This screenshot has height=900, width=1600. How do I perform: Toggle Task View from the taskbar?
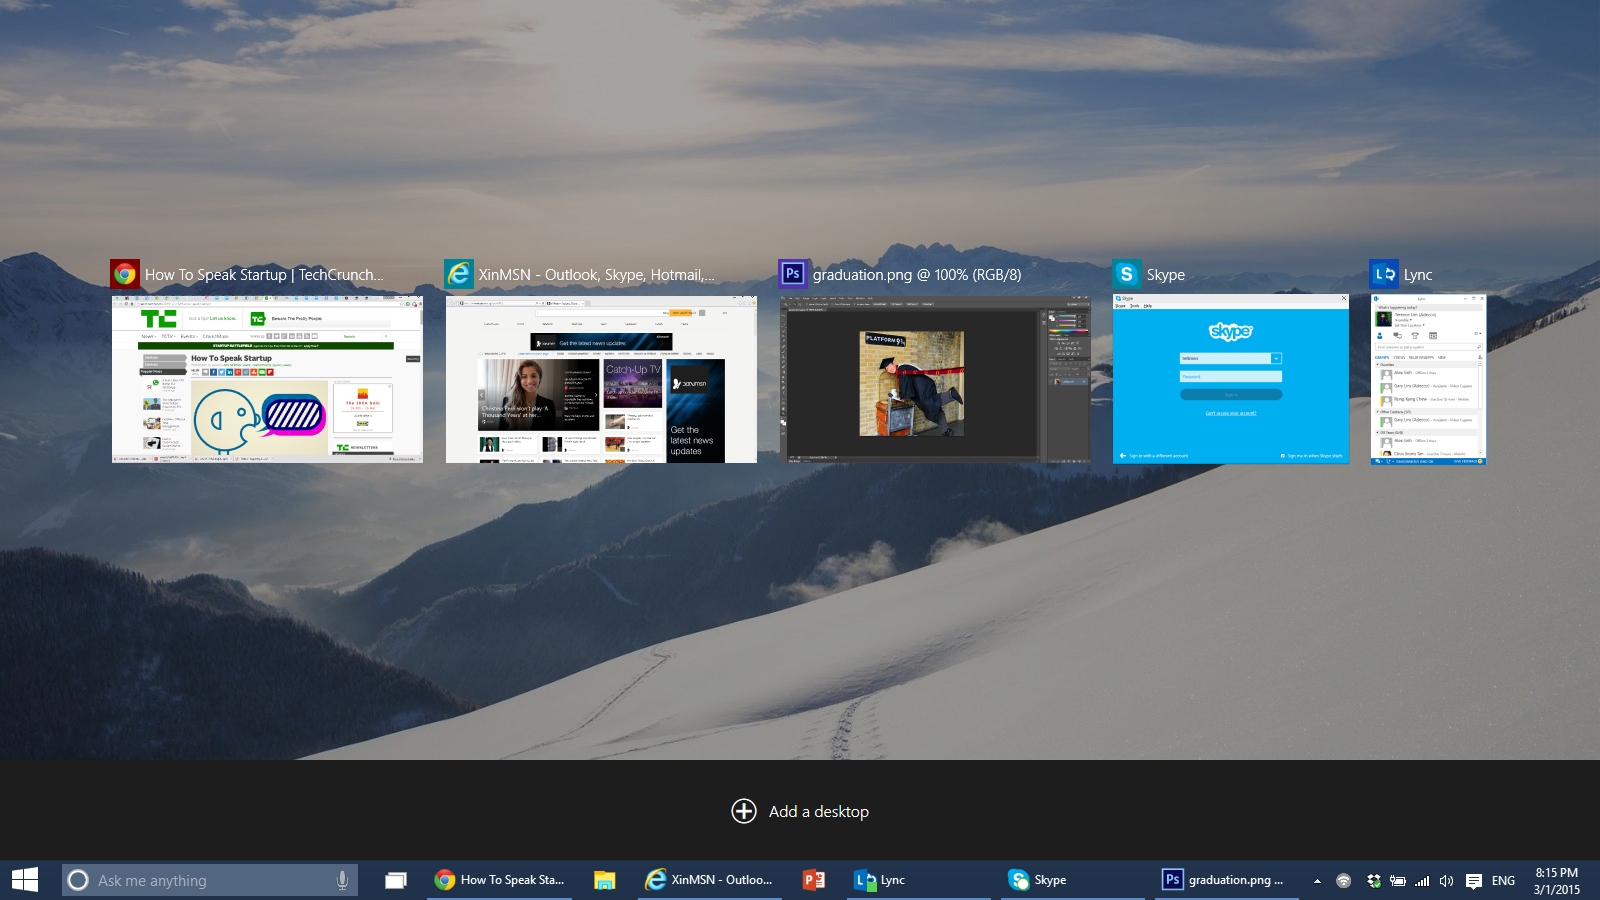coord(396,880)
